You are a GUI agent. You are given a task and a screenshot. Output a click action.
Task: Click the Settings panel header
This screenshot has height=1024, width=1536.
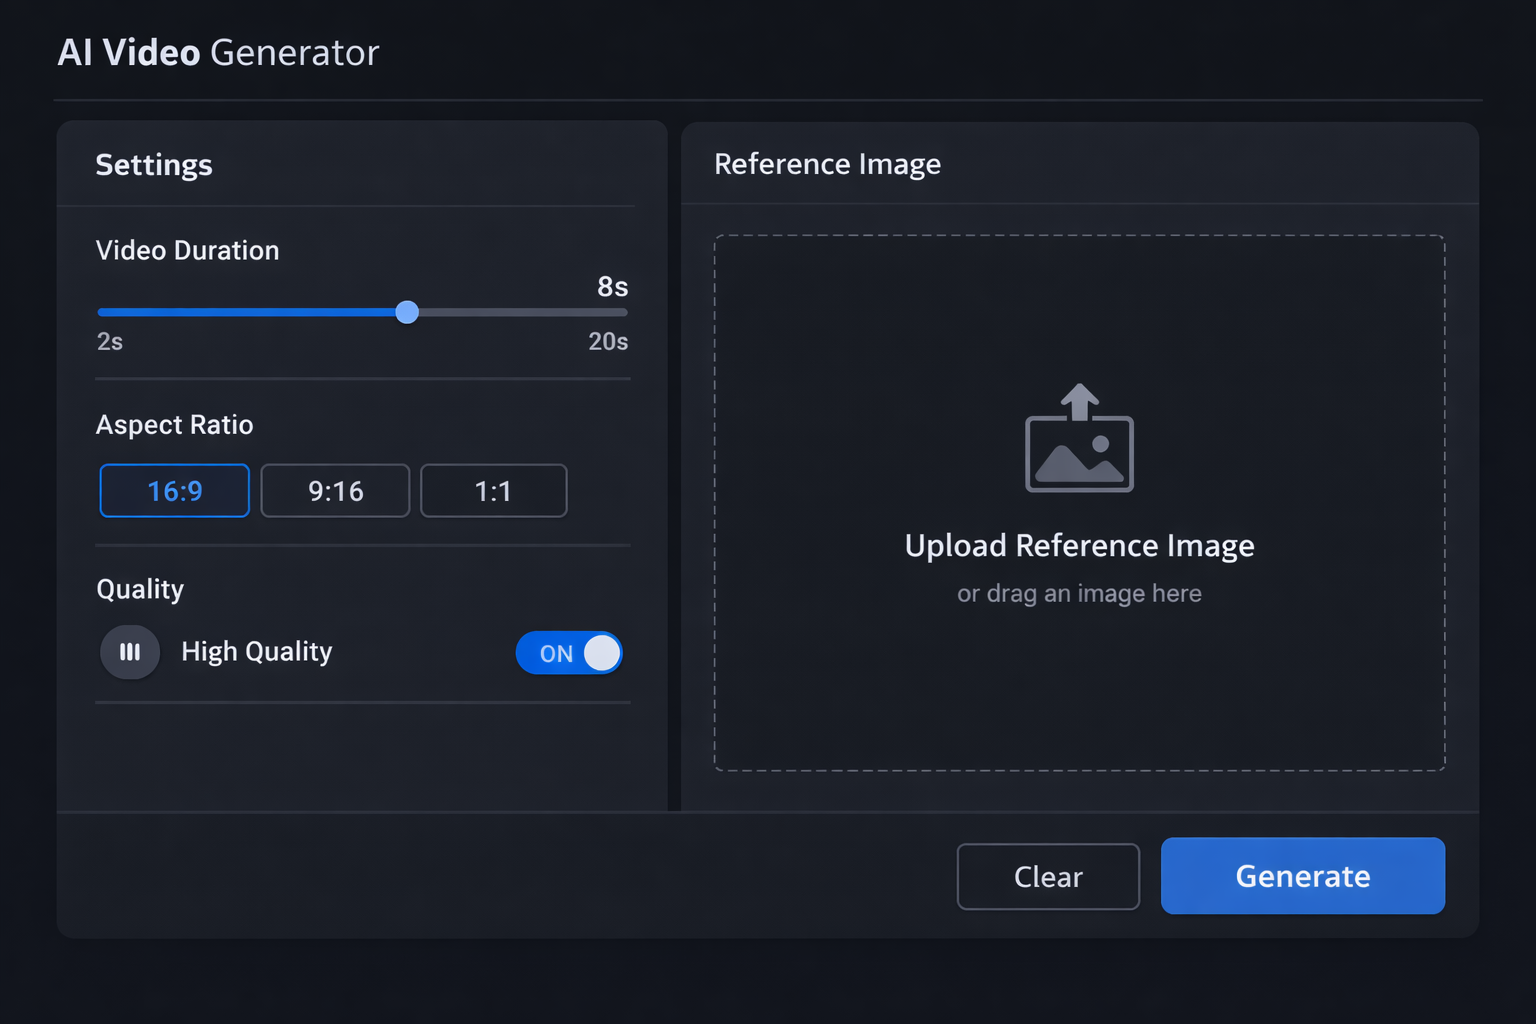click(x=154, y=164)
